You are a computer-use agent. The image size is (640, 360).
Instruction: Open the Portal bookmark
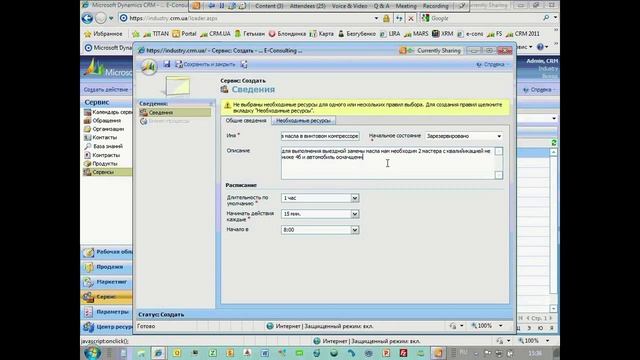coord(184,34)
